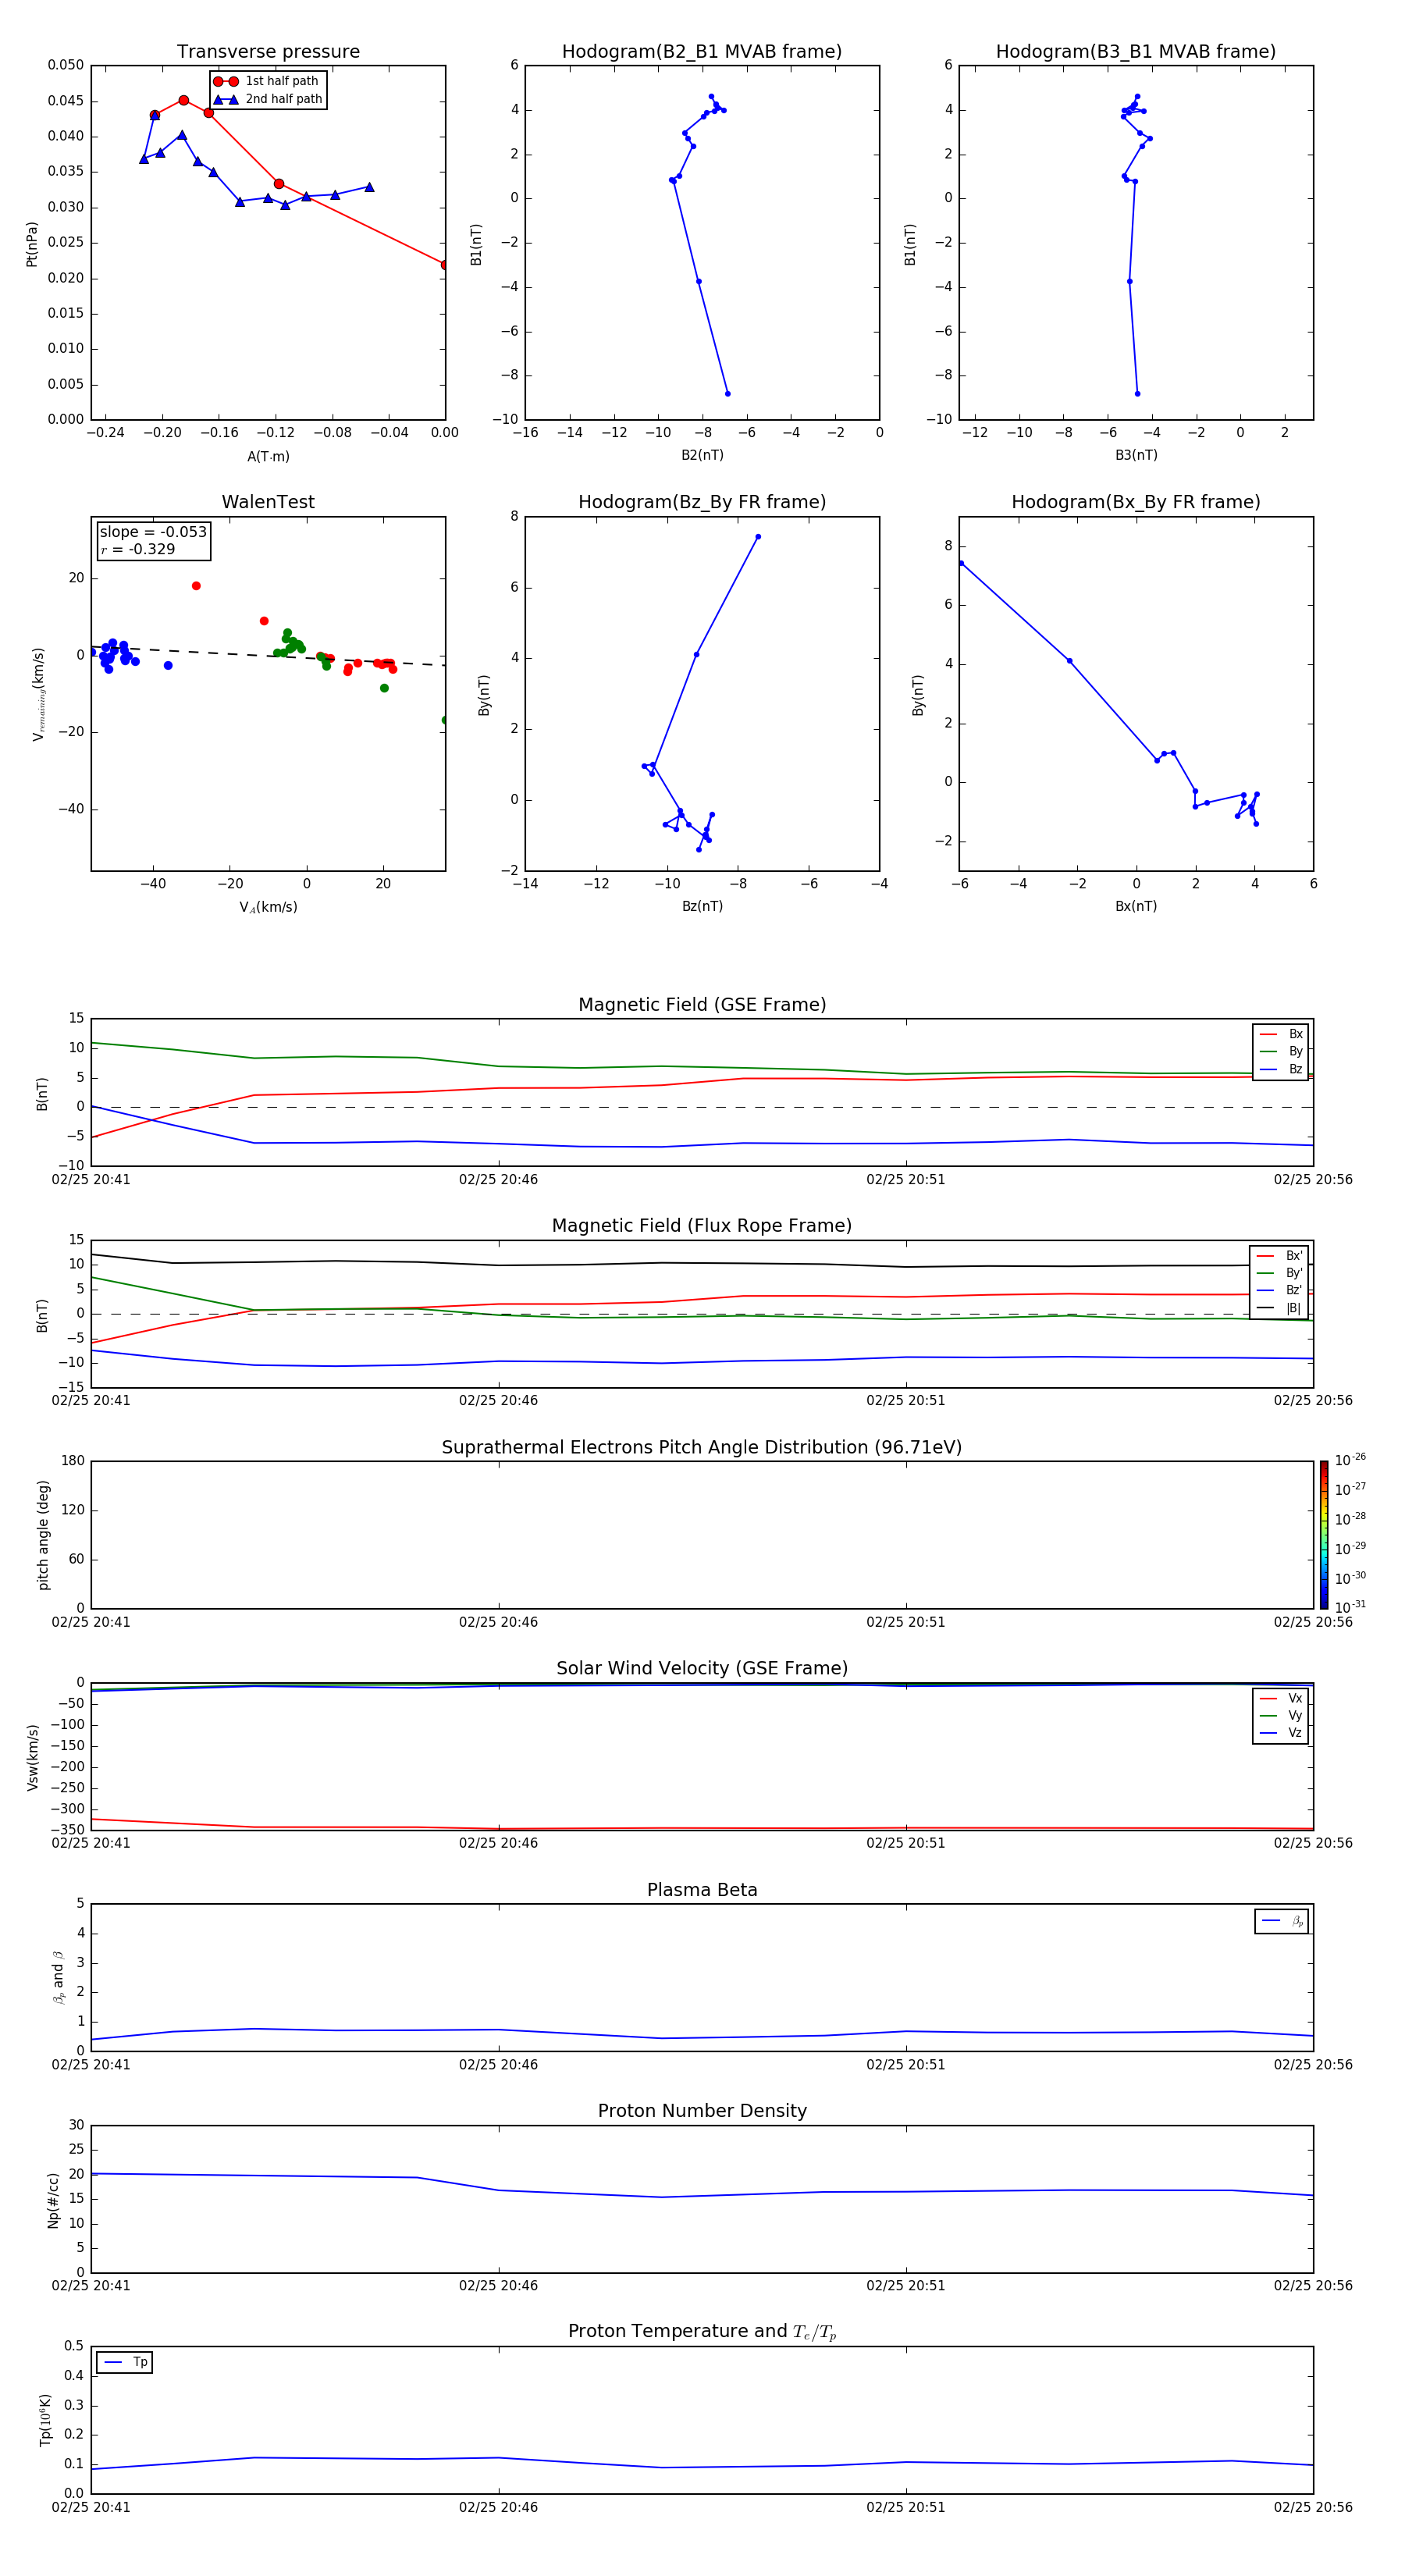Click the 'Np(#/cc)' axis label
The image size is (1405, 2576).
[x=53, y=2200]
